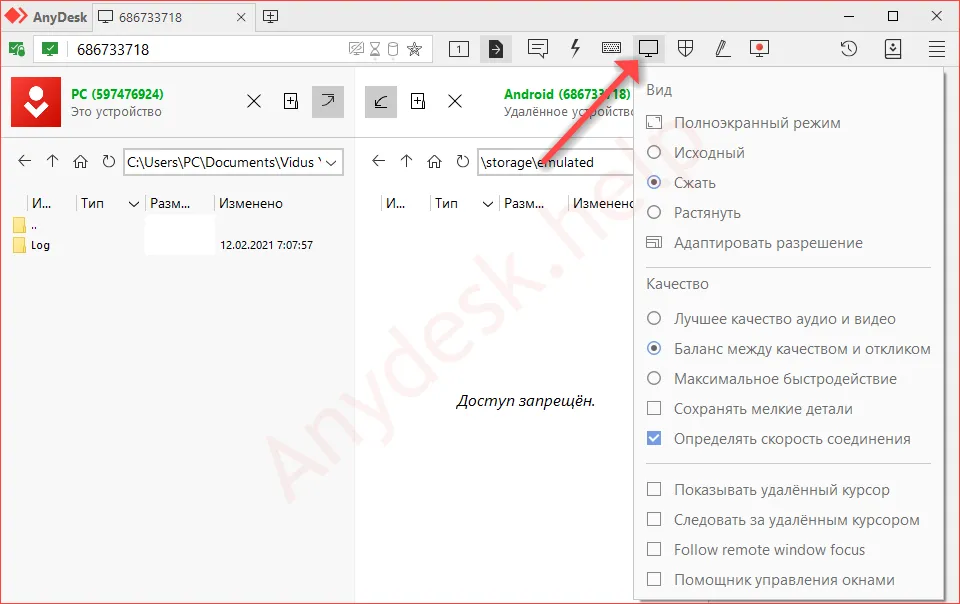Viewport: 960px width, 604px height.
Task: Click the monitor number 1 icon
Action: [x=459, y=49]
